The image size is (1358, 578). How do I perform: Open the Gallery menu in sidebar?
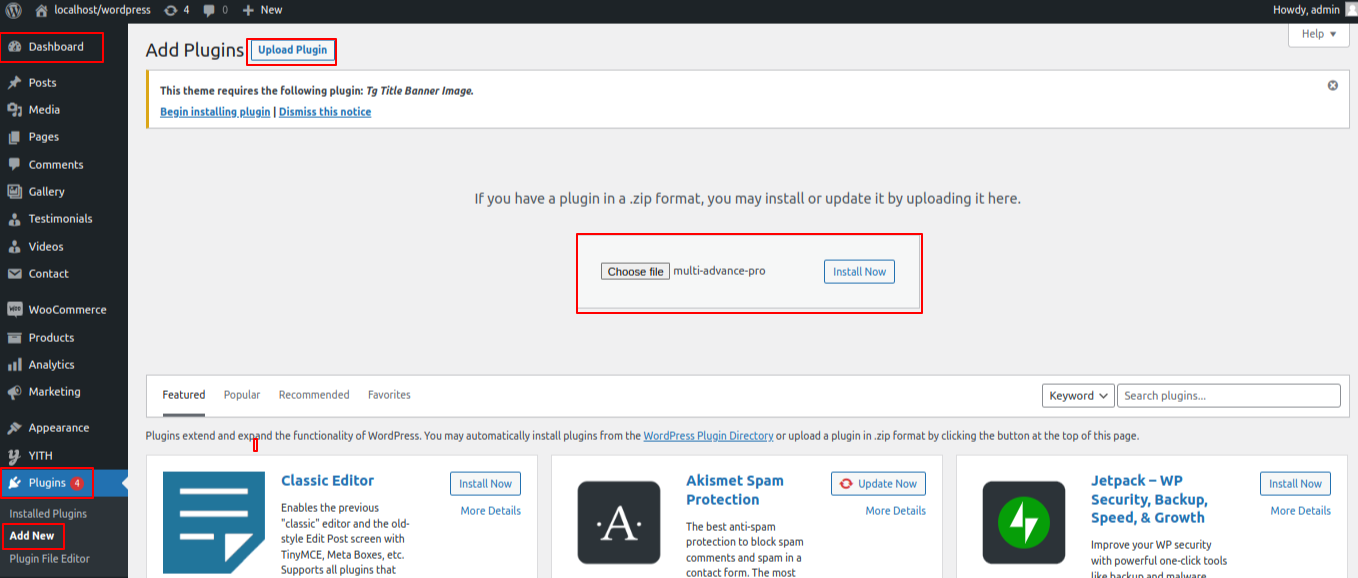tap(46, 192)
